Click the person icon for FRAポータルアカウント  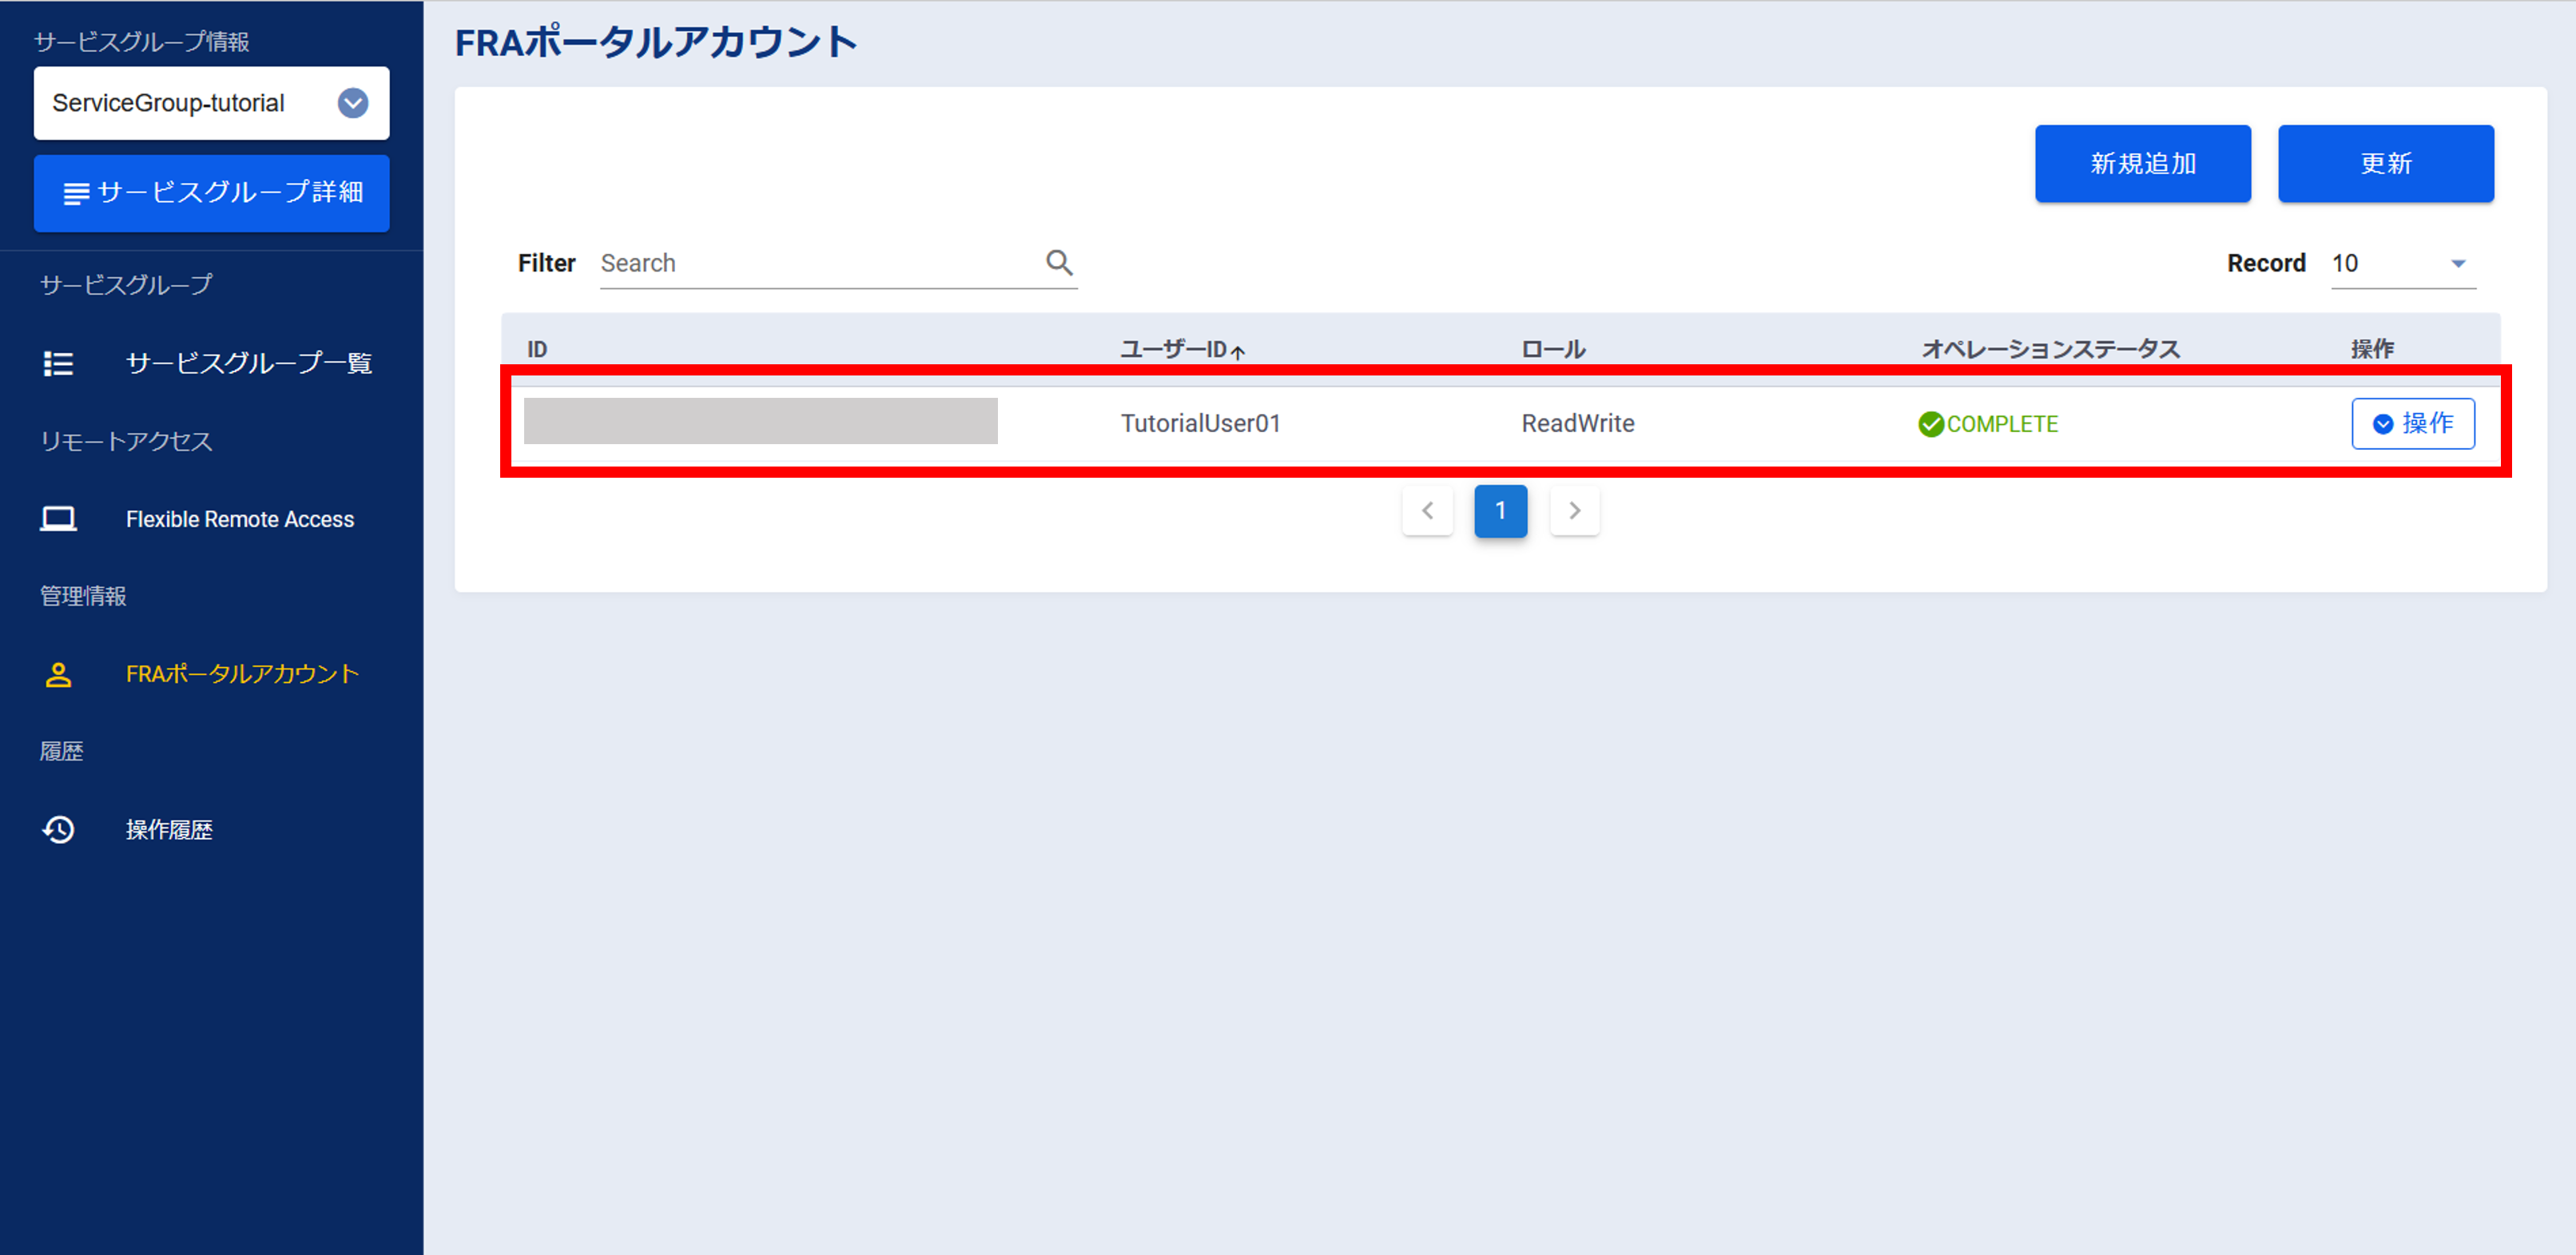pyautogui.click(x=58, y=675)
